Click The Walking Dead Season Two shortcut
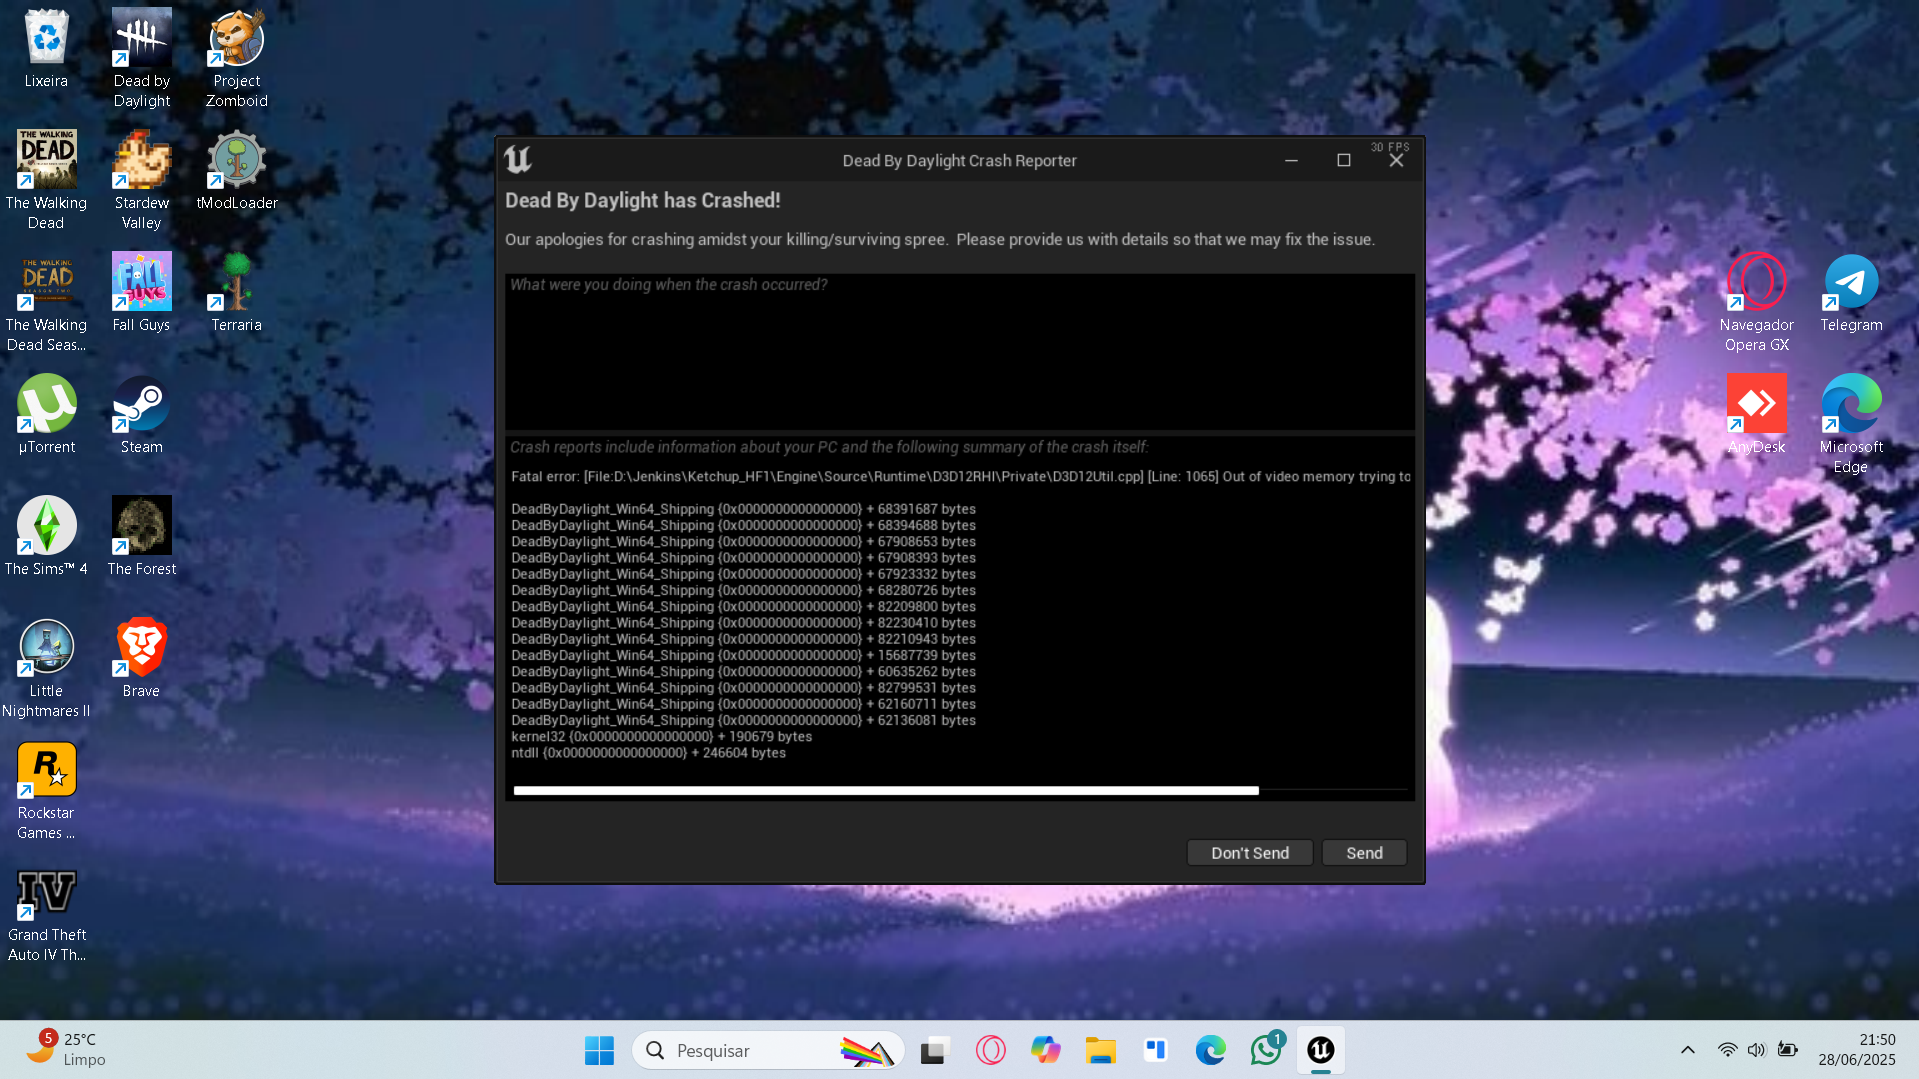Viewport: 1919px width, 1079px height. (46, 302)
